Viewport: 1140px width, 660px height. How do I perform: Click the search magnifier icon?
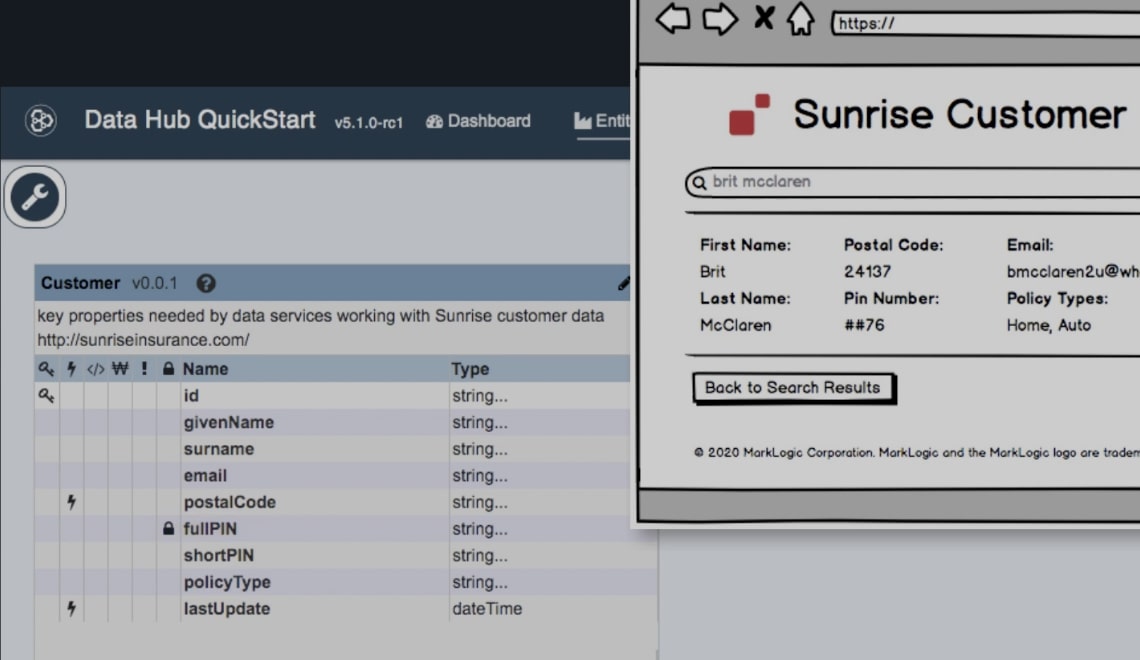(699, 182)
